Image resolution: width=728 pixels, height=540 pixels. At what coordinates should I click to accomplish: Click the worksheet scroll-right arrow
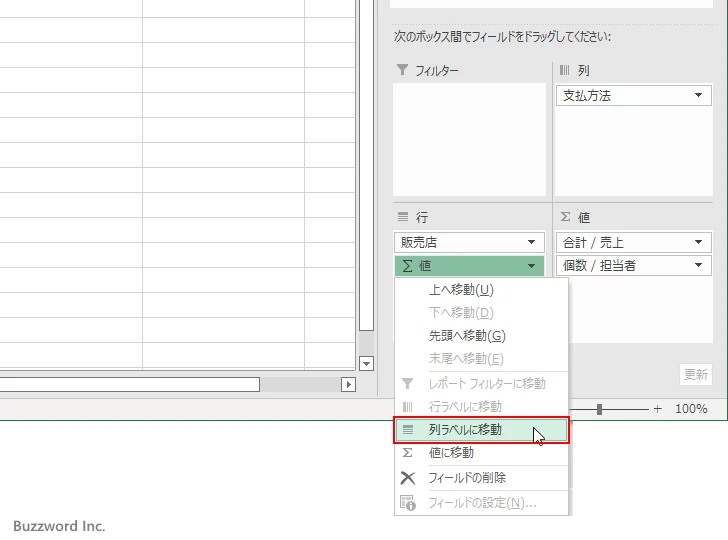click(x=348, y=384)
